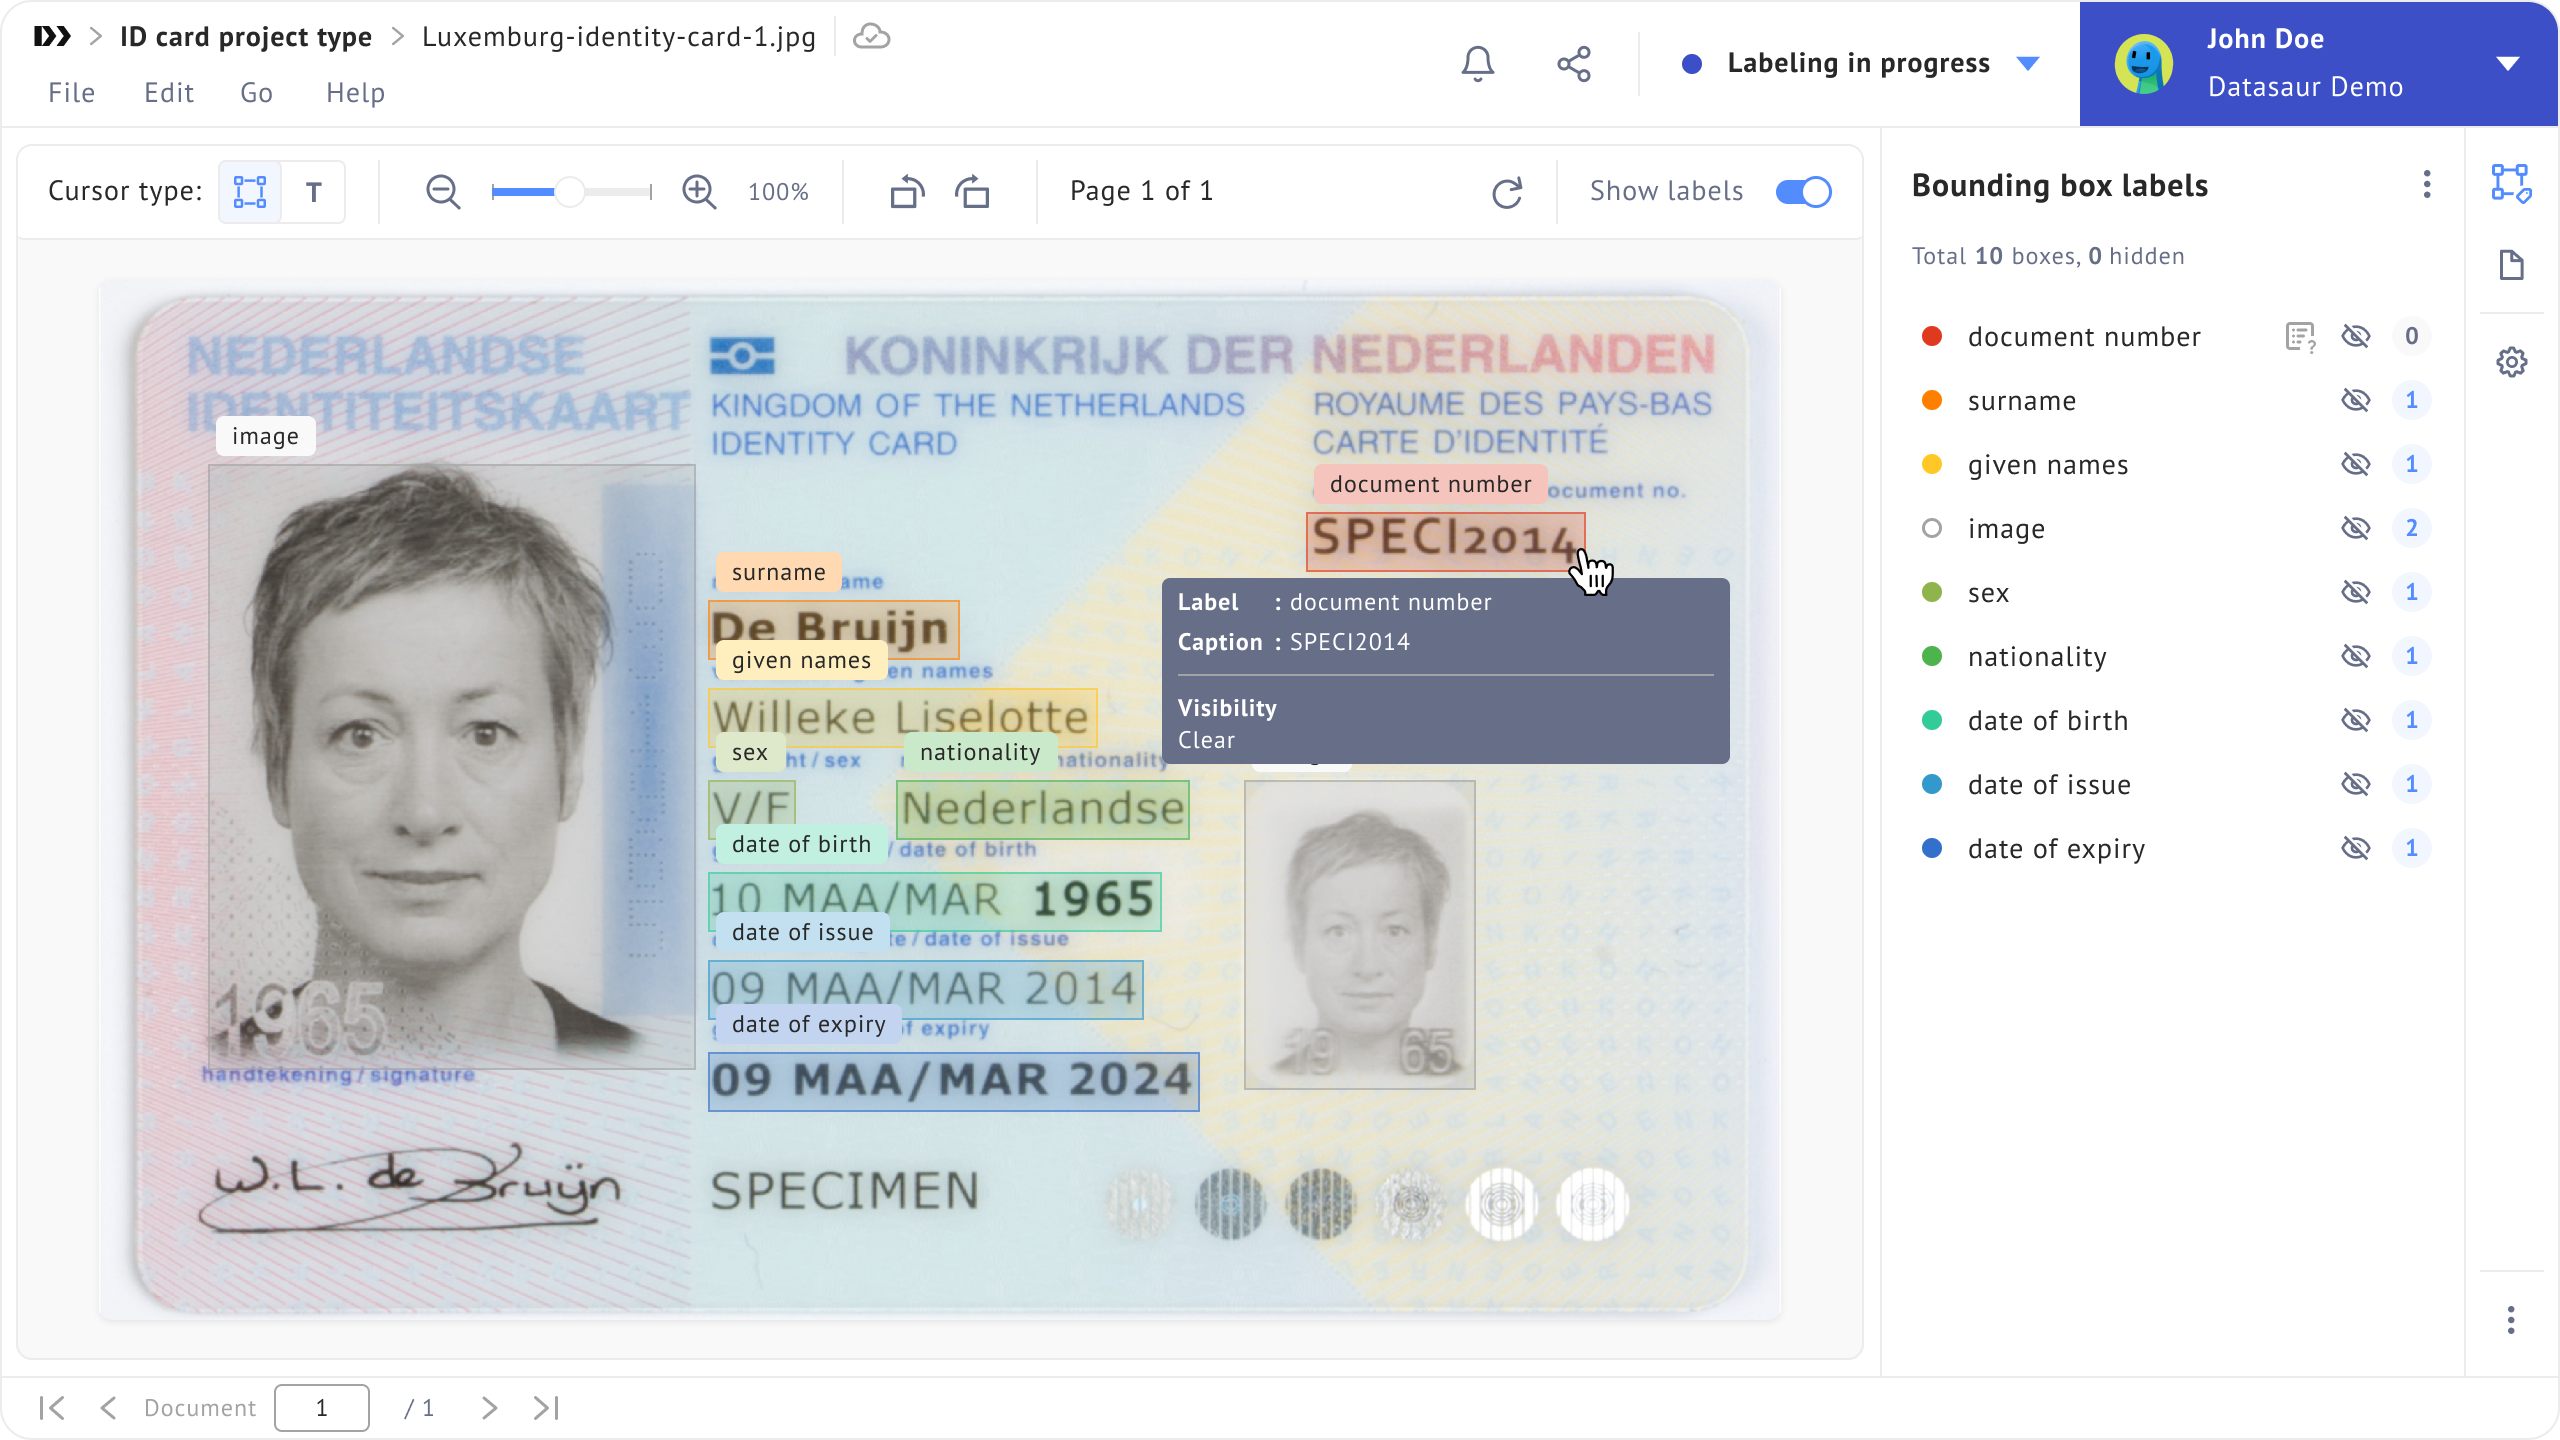The image size is (2560, 1440).
Task: Click the zoom level slider handle
Action: pyautogui.click(x=570, y=191)
